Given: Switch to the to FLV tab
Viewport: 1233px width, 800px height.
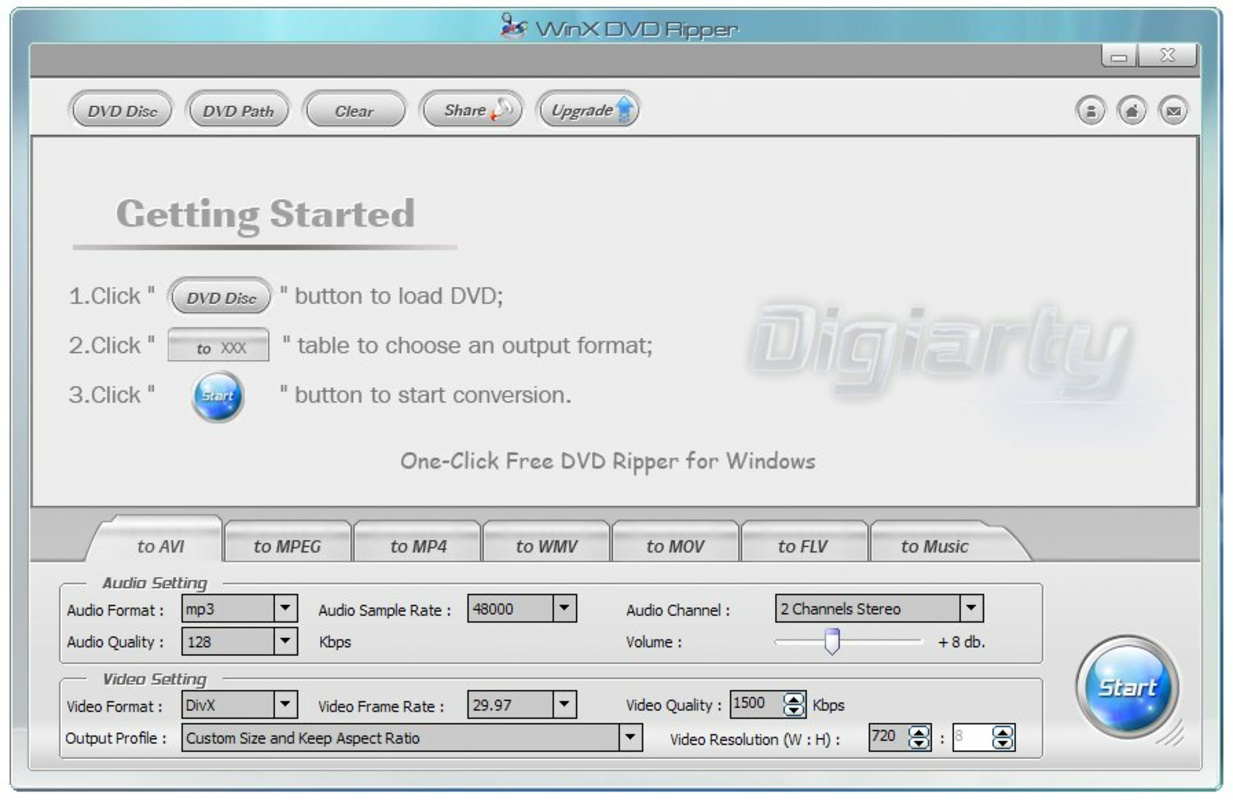Looking at the screenshot, I should 803,546.
